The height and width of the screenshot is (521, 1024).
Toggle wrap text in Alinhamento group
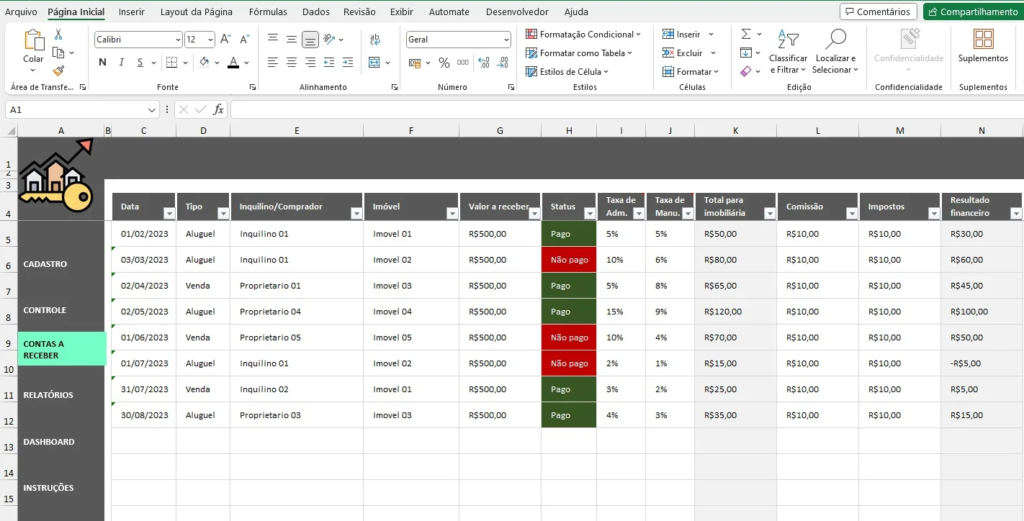[374, 40]
